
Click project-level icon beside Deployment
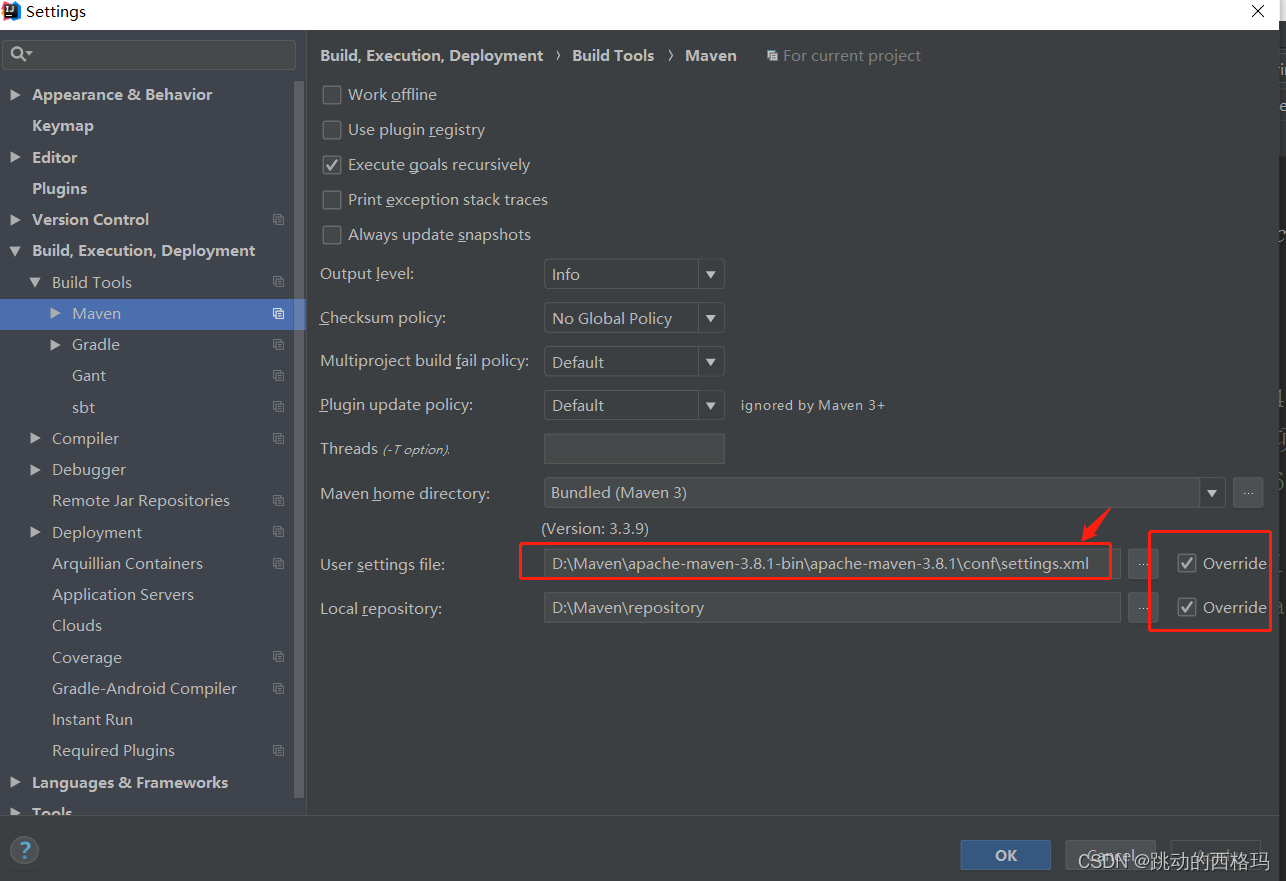tap(278, 532)
